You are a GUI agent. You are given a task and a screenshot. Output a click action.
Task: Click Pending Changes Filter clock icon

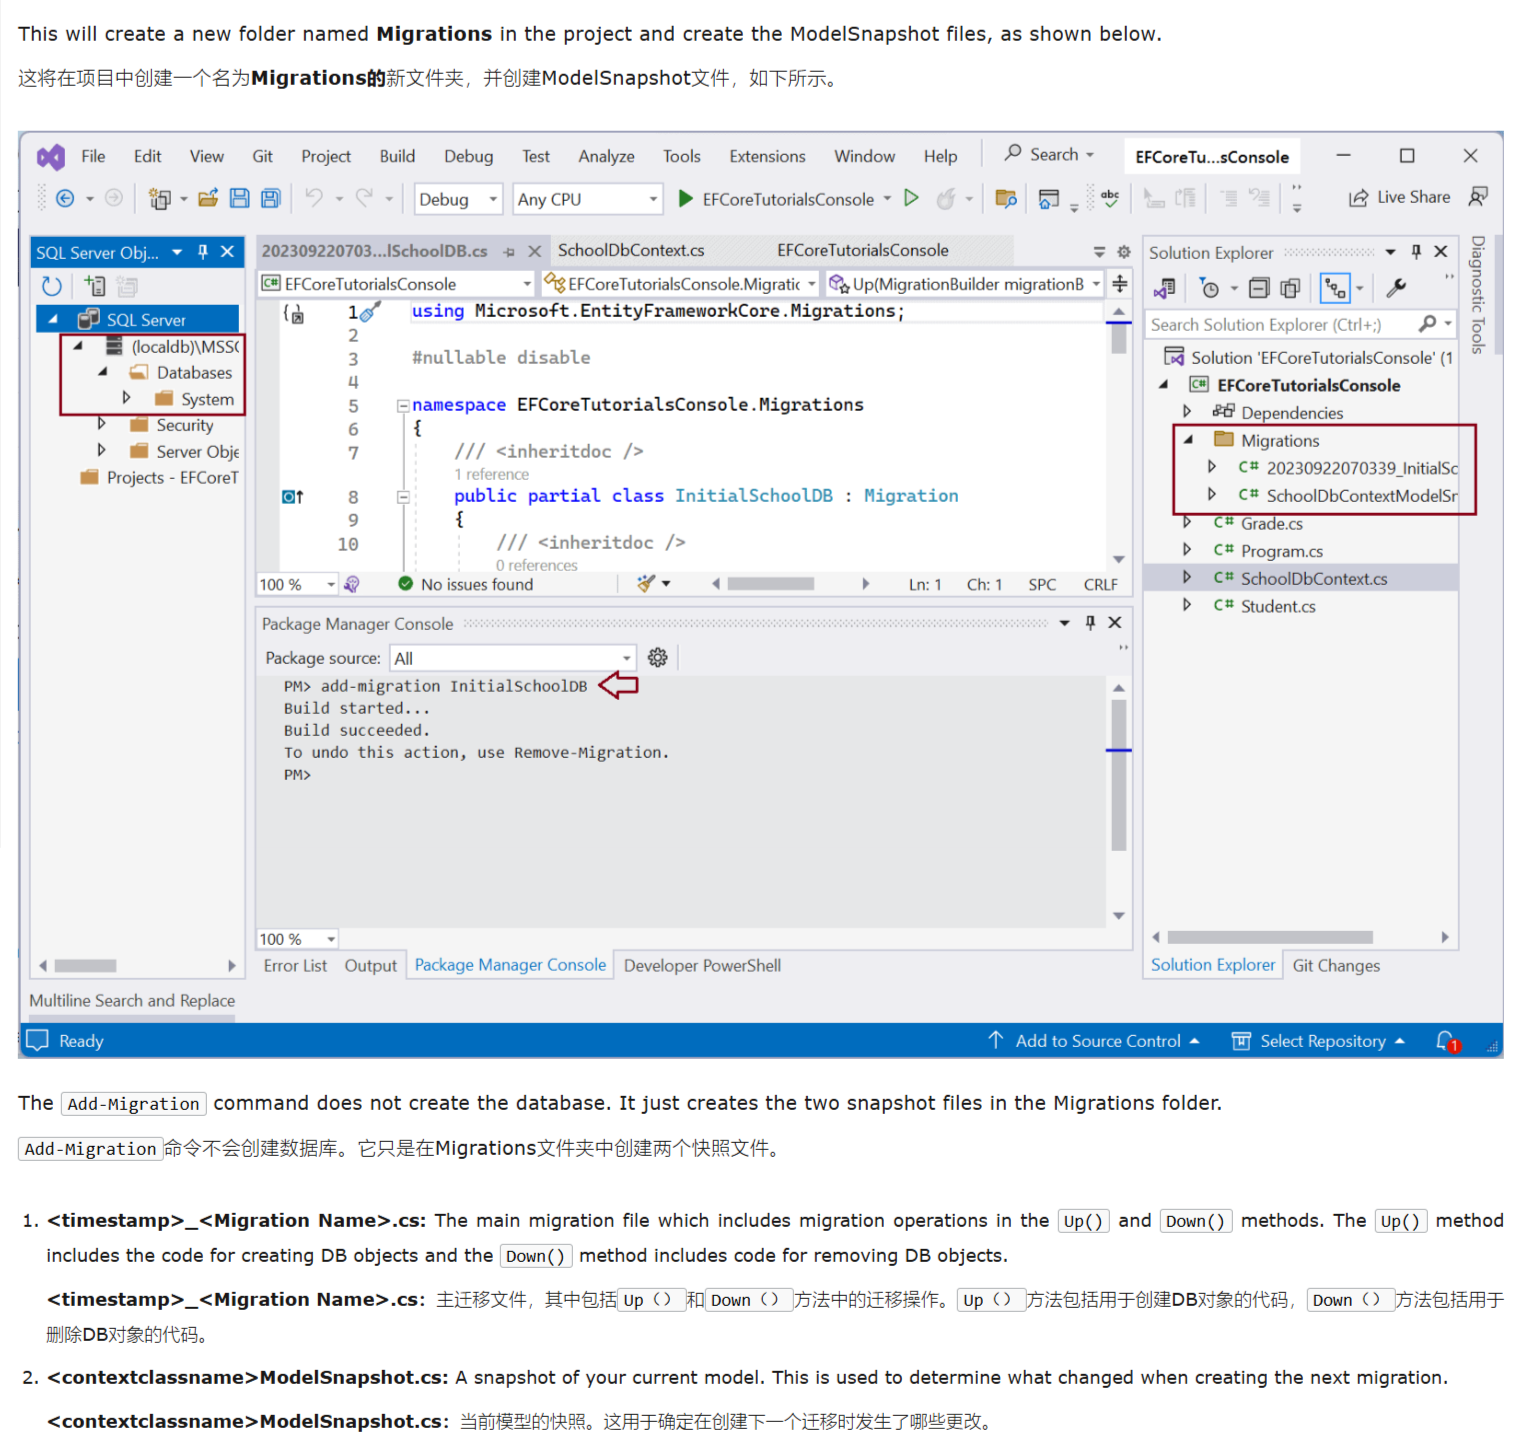click(x=1209, y=289)
